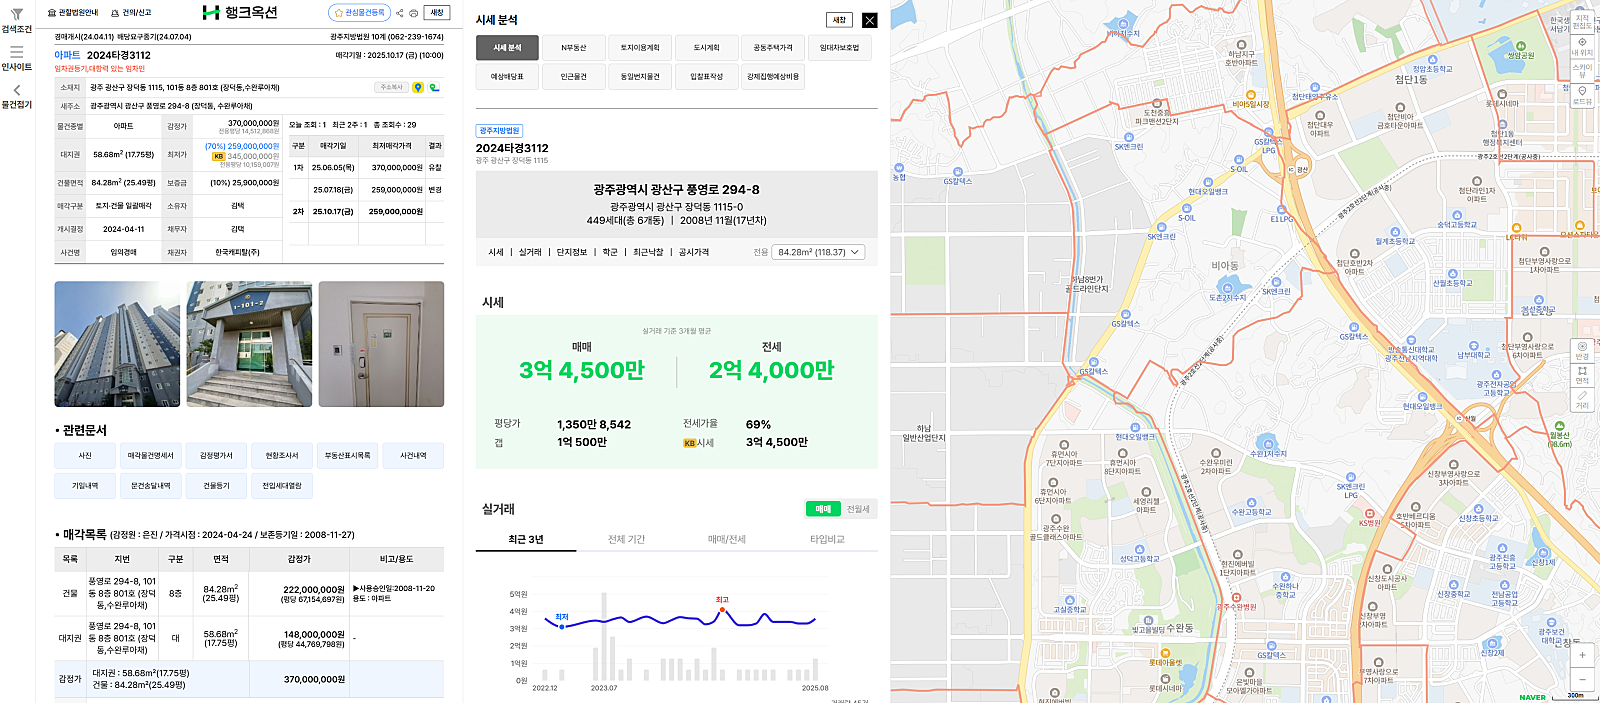1600x703 pixels.
Task: Open the yellow Kakao map pin icon
Action: (418, 88)
